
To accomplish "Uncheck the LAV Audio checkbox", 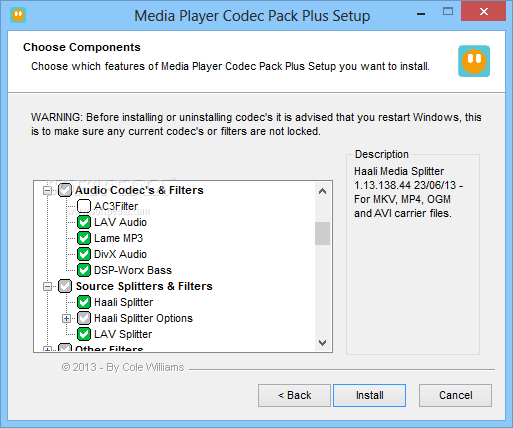I will (84, 222).
